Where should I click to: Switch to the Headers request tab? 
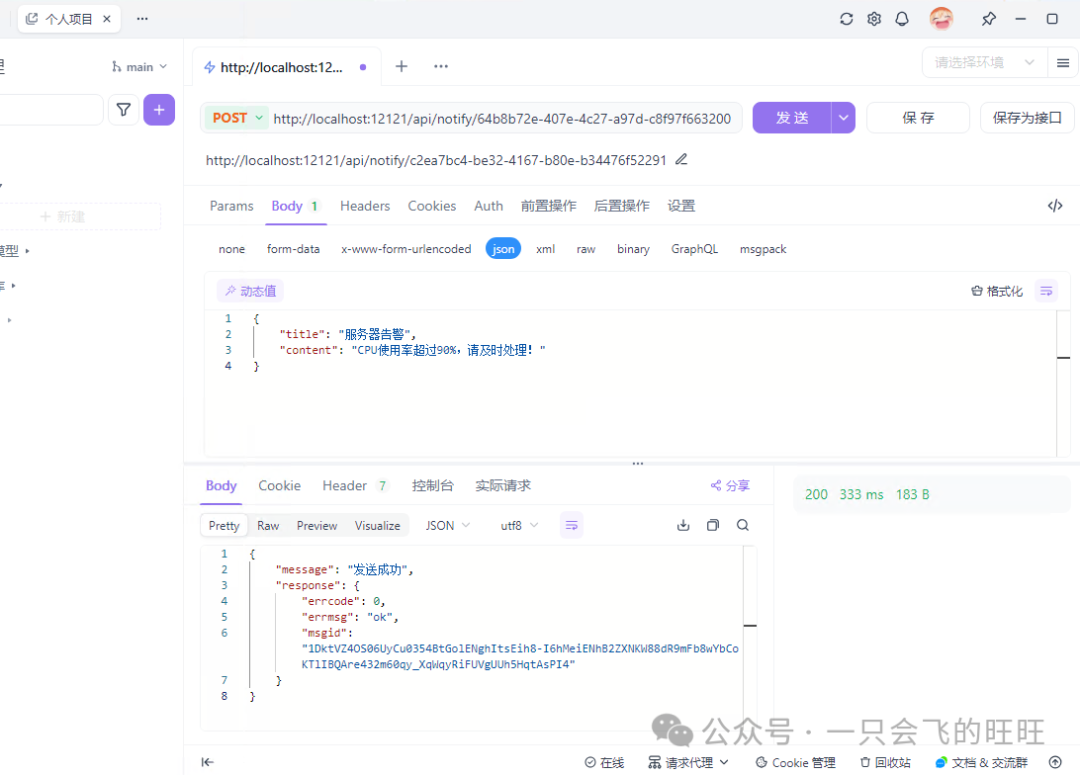click(365, 206)
